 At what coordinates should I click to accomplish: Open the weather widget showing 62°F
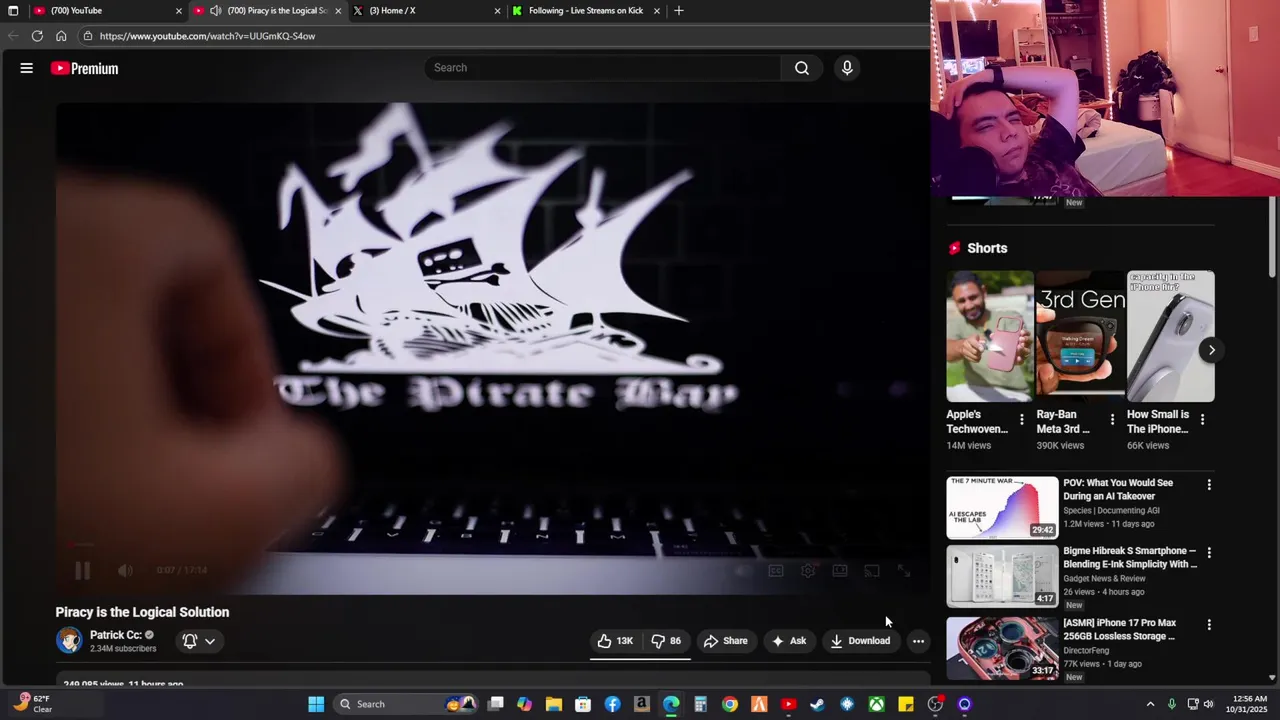pyautogui.click(x=33, y=704)
